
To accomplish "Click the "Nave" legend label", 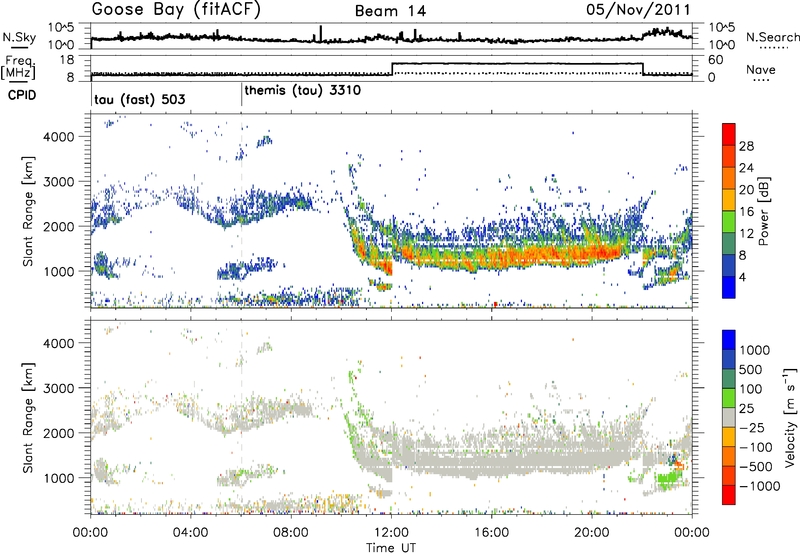I will tap(761, 70).
